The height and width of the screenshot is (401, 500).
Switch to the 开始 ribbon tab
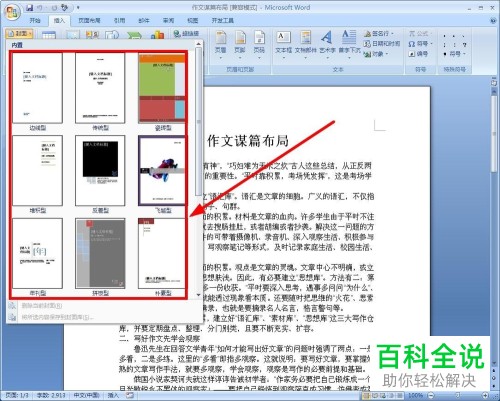[x=35, y=21]
